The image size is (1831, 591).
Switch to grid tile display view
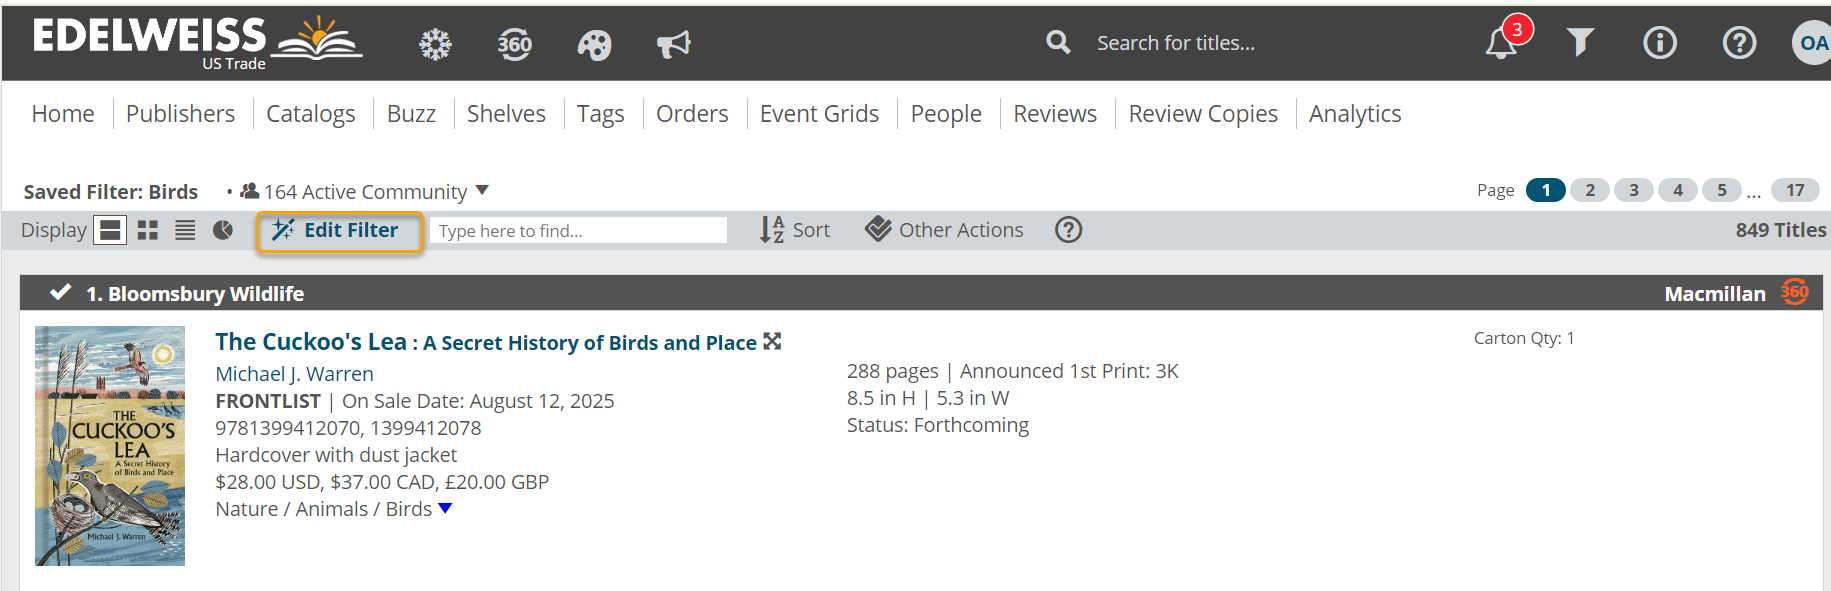[148, 230]
